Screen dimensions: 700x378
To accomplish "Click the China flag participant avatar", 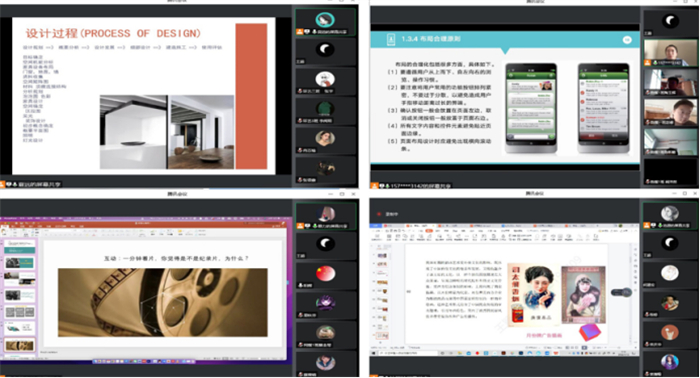I will tap(325, 273).
